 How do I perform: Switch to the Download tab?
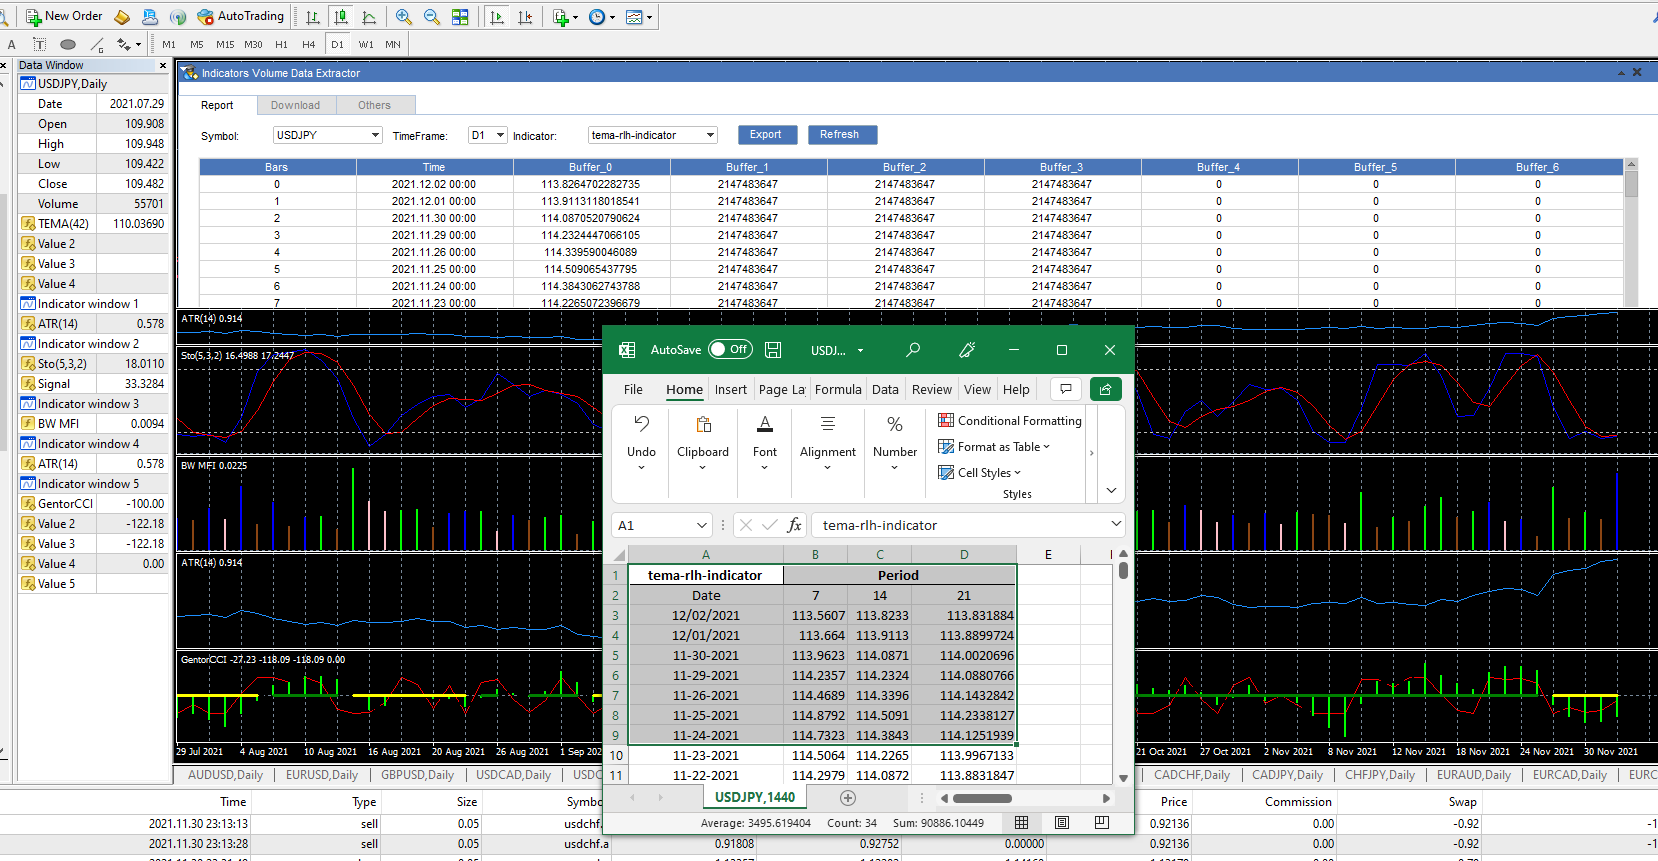click(x=295, y=105)
